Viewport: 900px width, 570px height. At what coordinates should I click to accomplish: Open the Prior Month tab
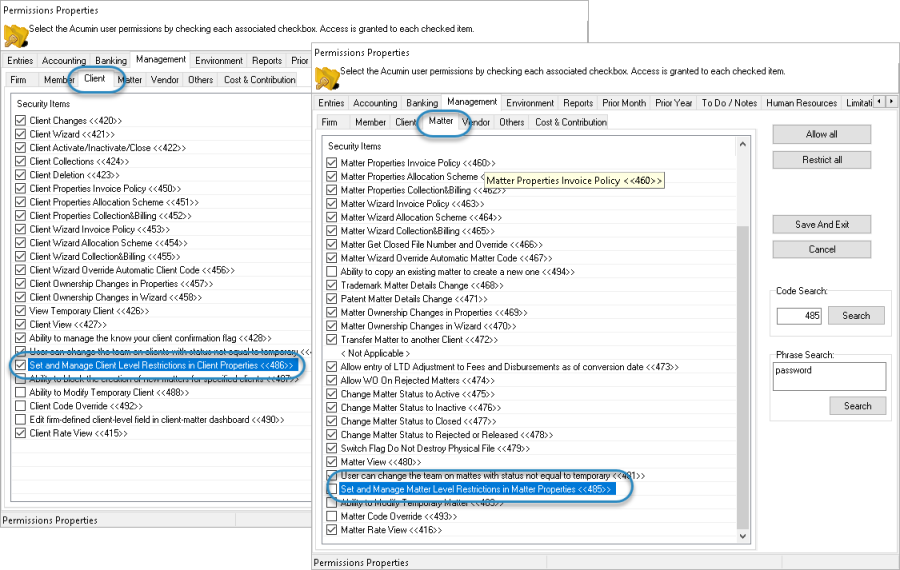[624, 103]
